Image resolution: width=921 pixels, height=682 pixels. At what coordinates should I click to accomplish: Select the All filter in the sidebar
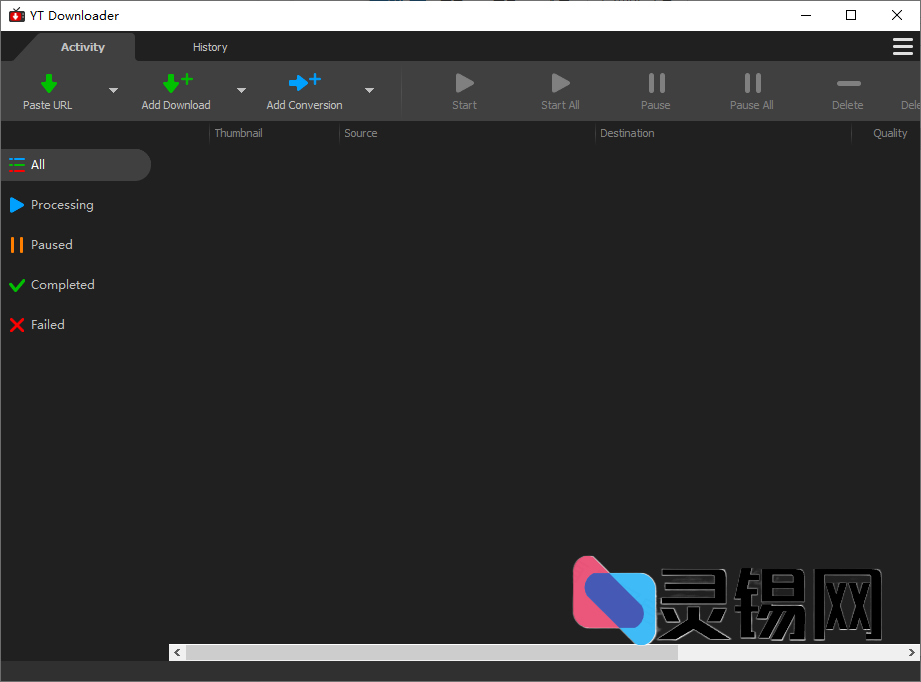coord(40,165)
